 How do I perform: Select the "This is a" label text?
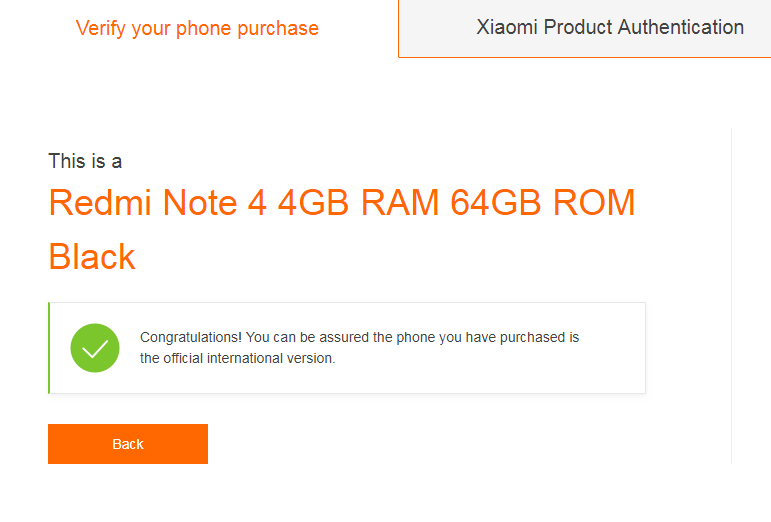pyautogui.click(x=85, y=161)
